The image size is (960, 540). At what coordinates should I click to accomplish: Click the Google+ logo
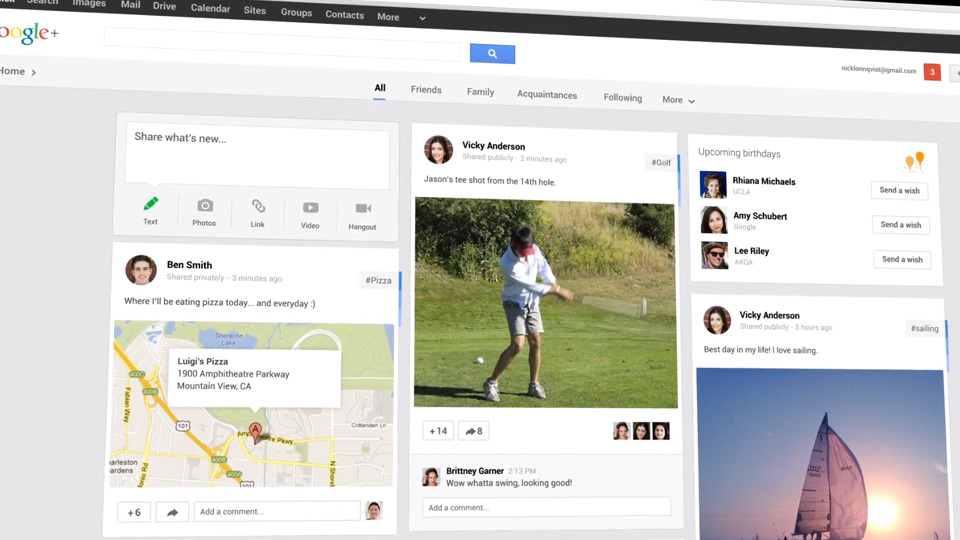pyautogui.click(x=29, y=33)
